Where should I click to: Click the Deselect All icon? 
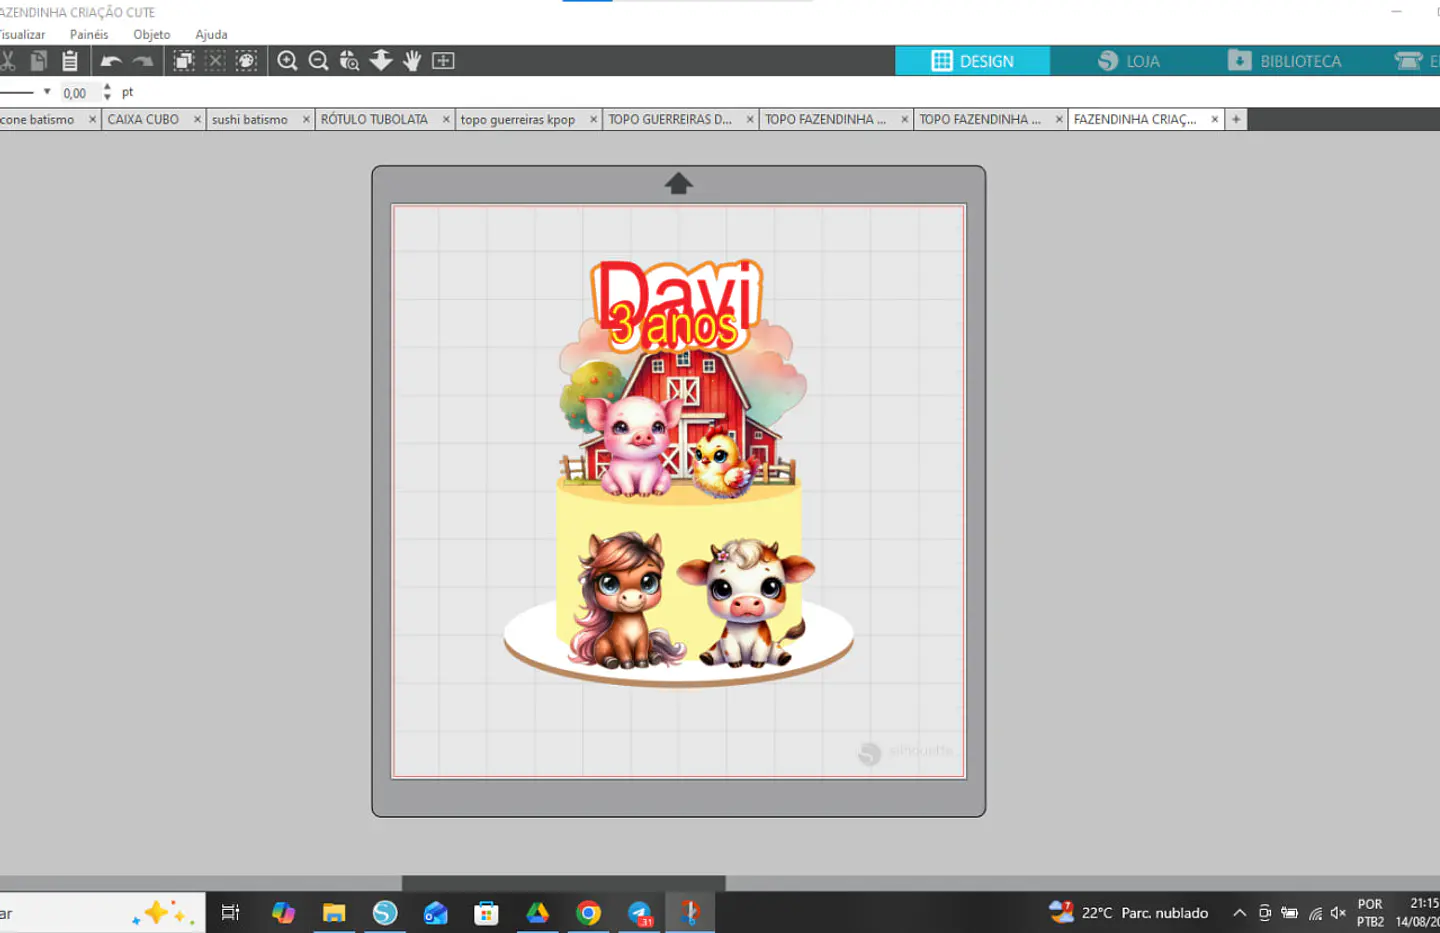[215, 61]
